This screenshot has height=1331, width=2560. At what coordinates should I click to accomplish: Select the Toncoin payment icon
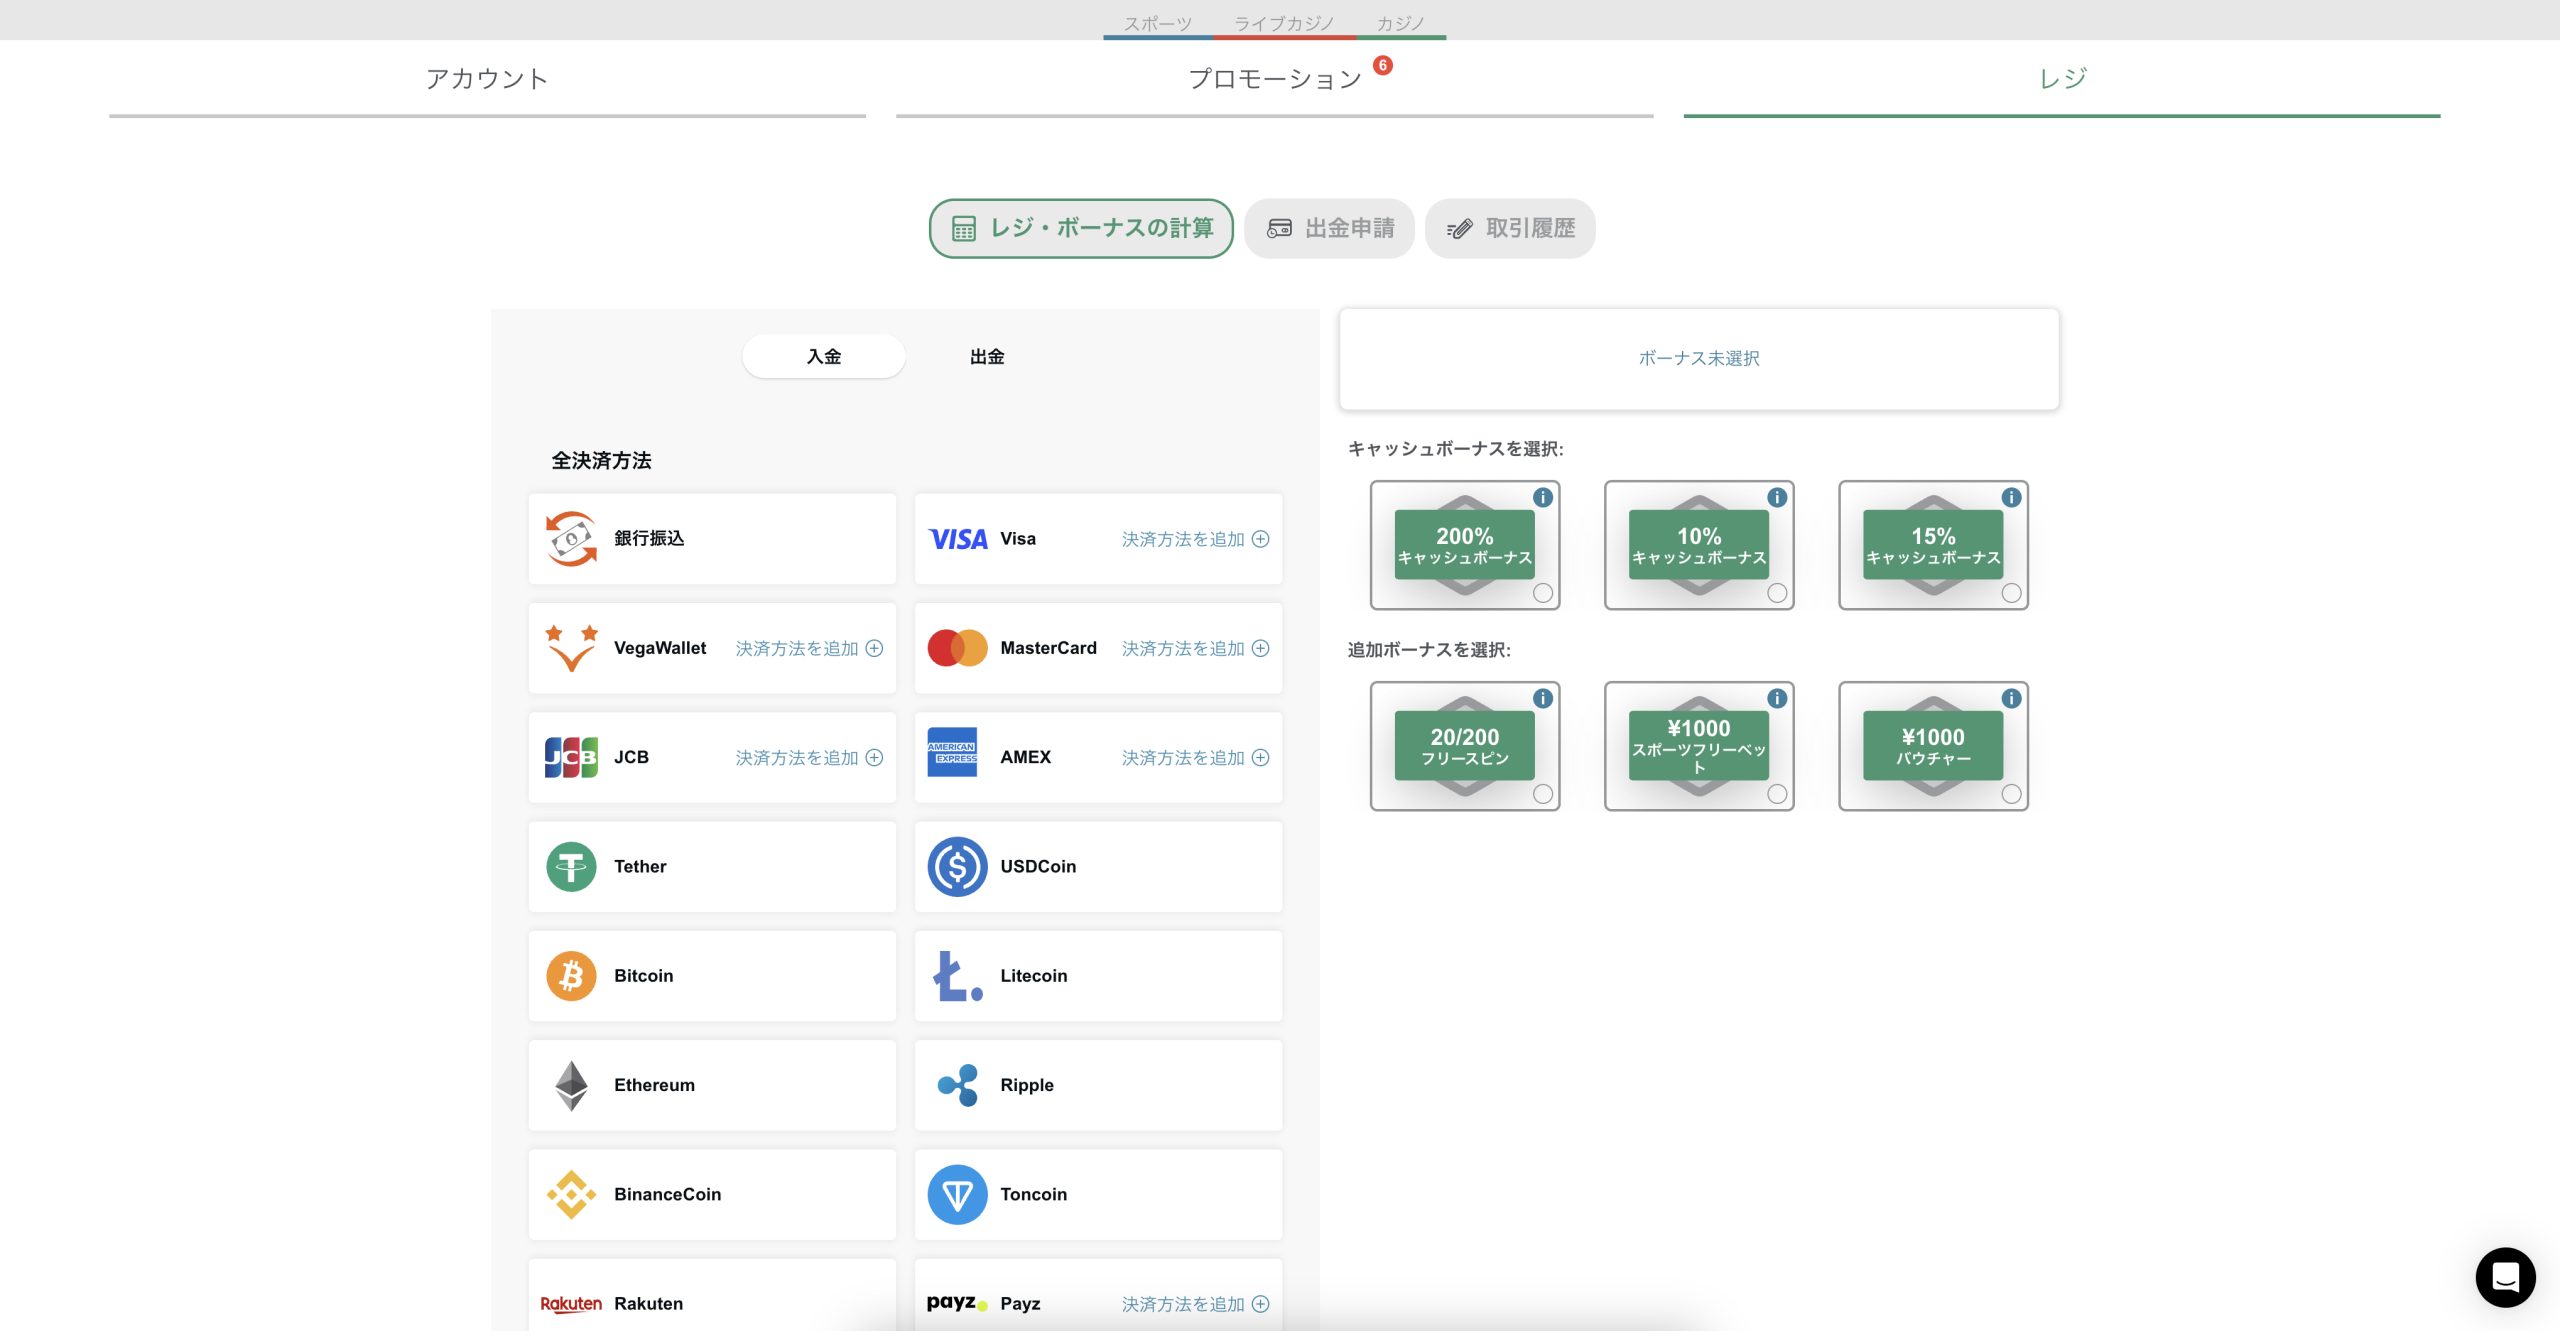click(957, 1194)
